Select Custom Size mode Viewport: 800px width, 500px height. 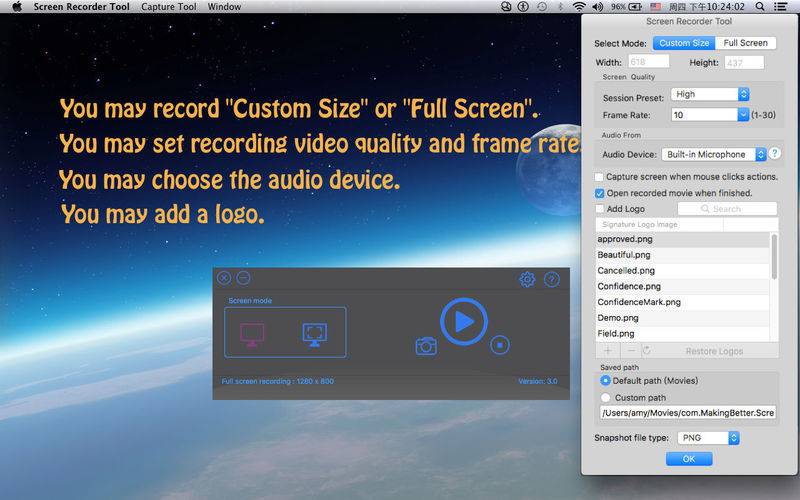point(684,43)
